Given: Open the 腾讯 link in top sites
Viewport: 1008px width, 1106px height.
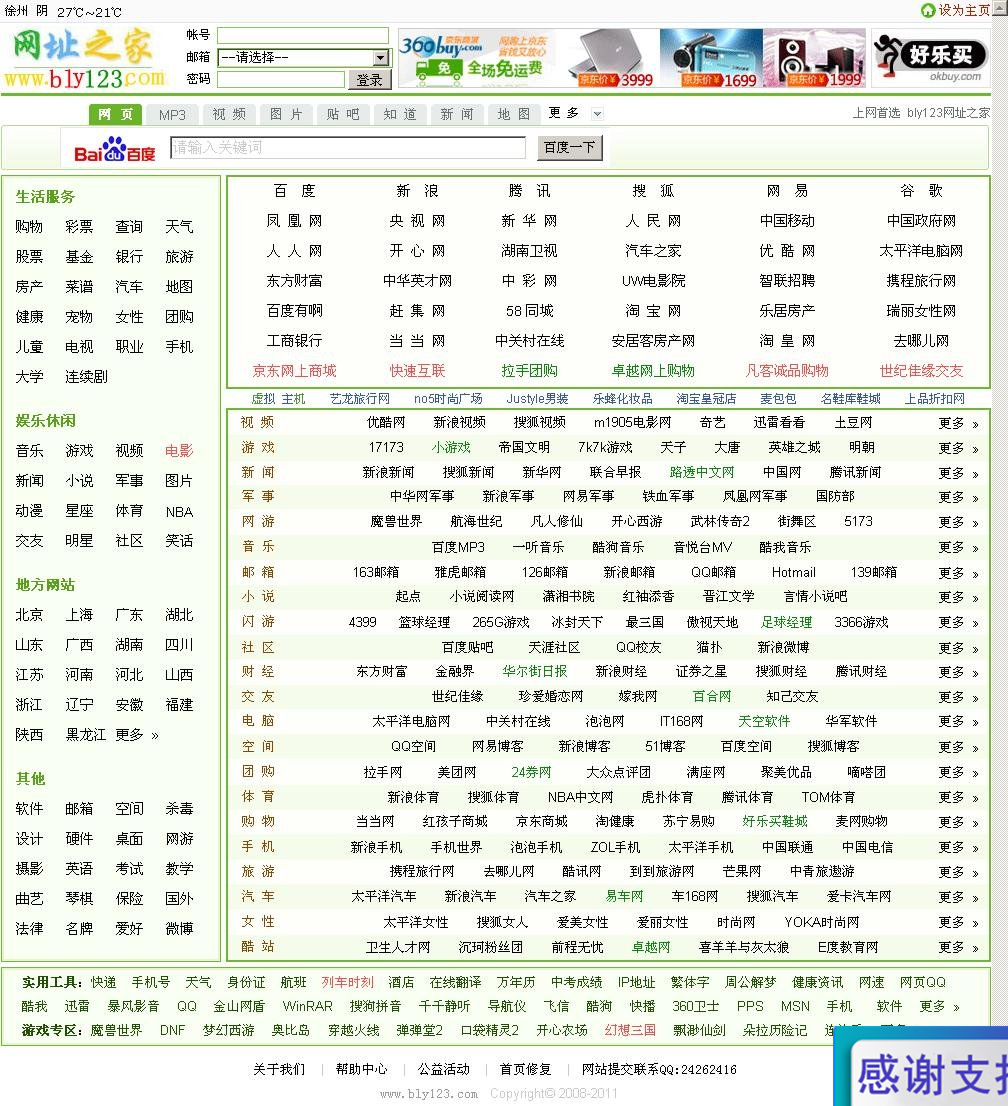Looking at the screenshot, I should click(529, 191).
